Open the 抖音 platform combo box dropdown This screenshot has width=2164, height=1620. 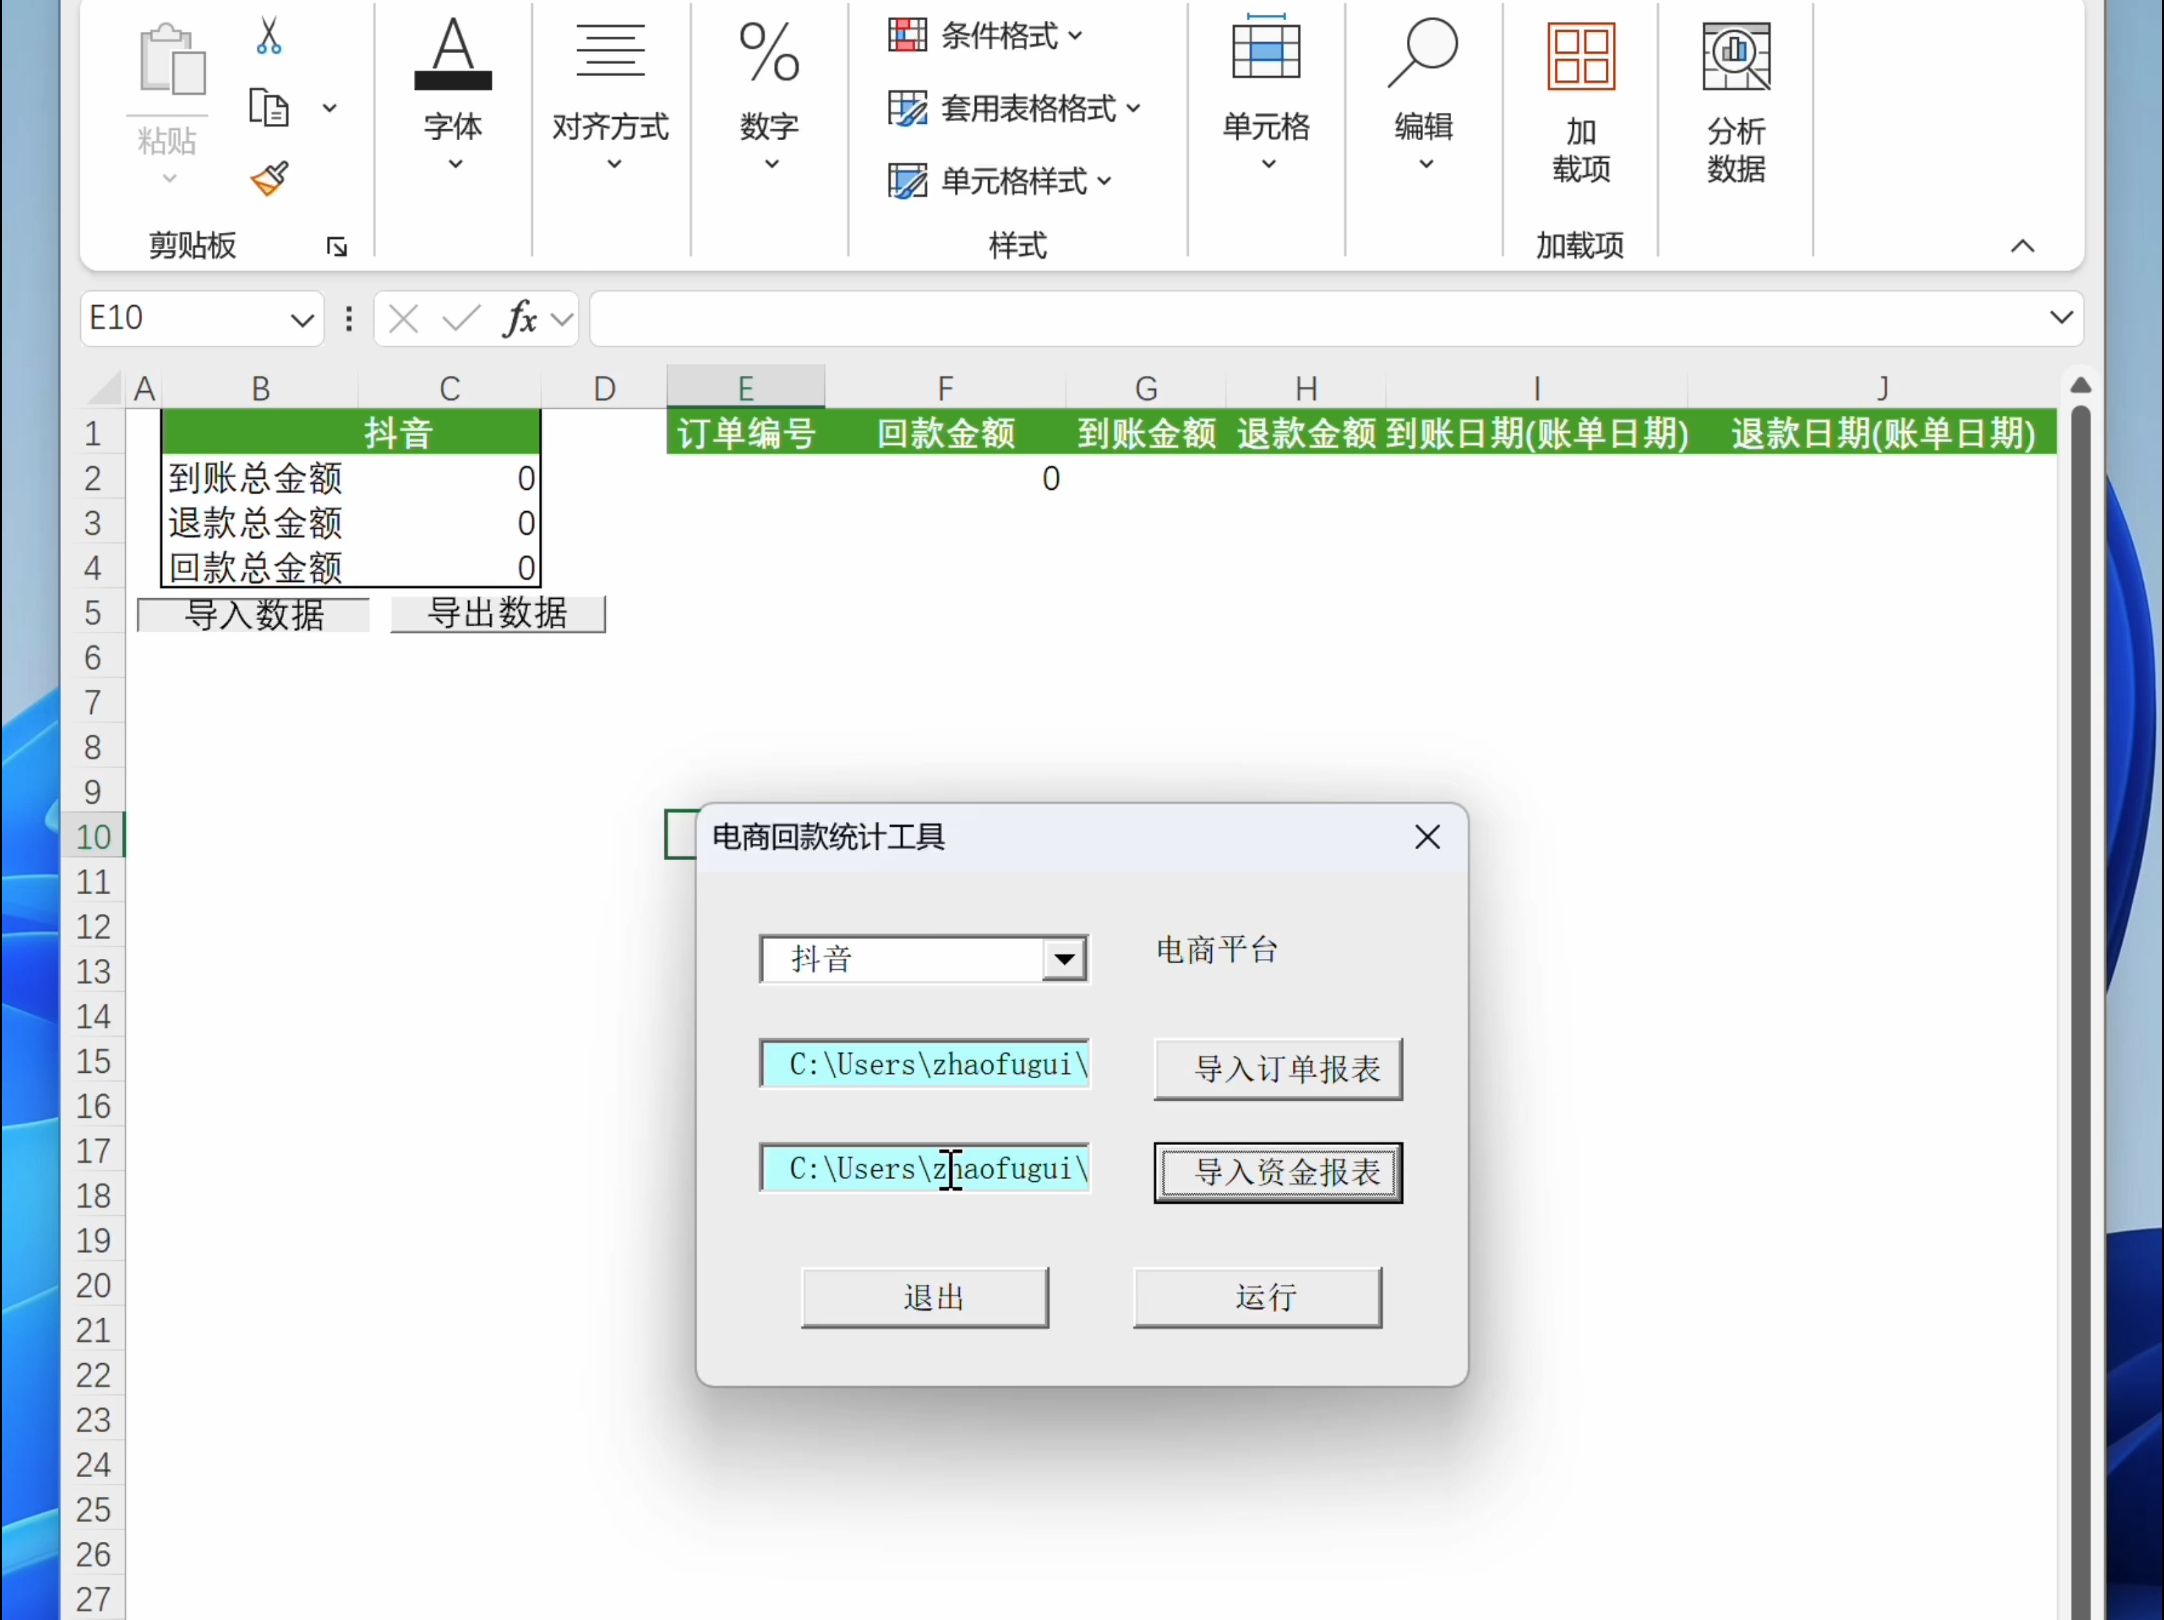(1064, 960)
